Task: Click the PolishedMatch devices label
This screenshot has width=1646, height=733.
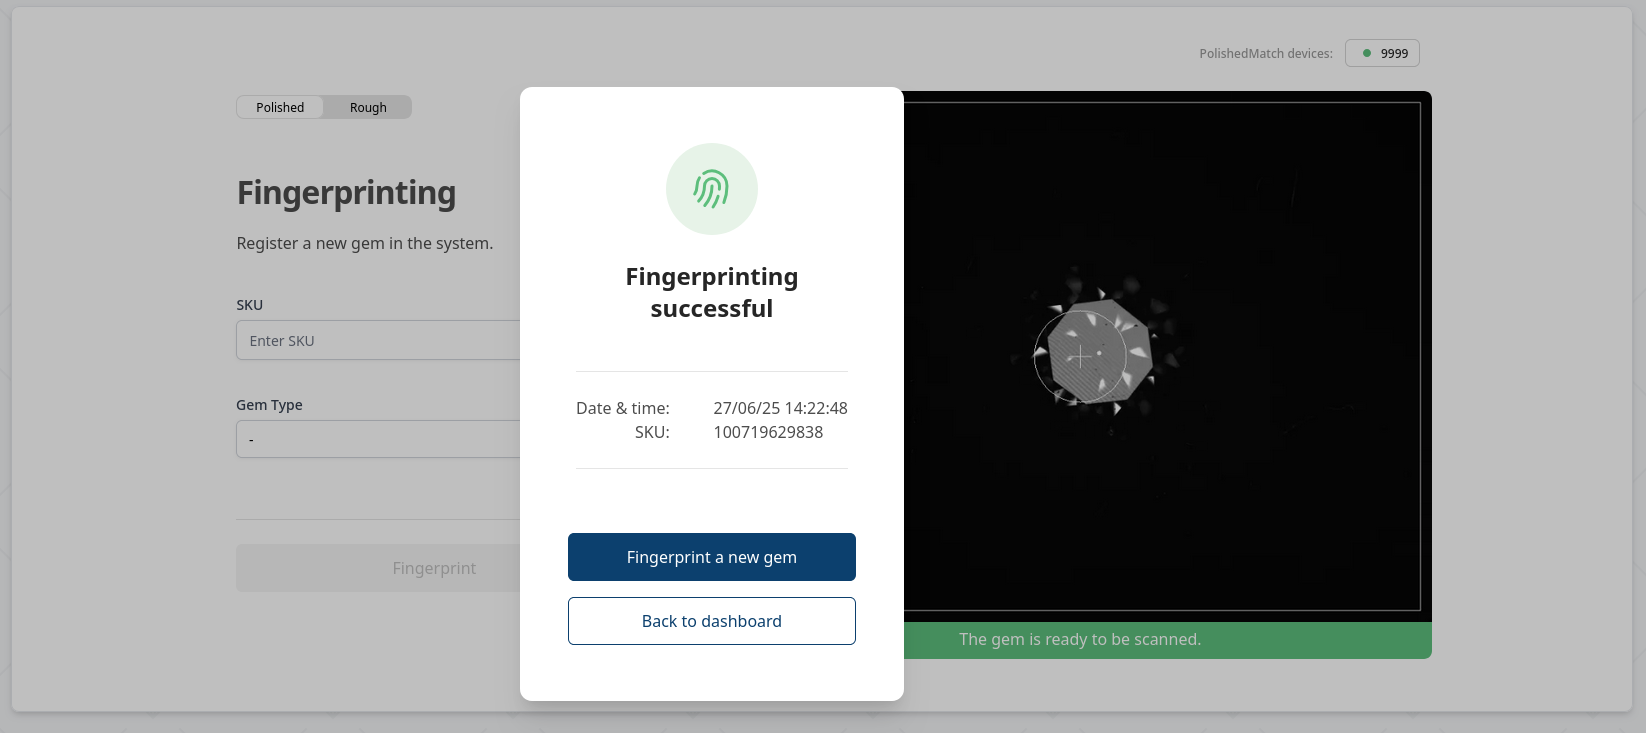Action: [x=1265, y=53]
